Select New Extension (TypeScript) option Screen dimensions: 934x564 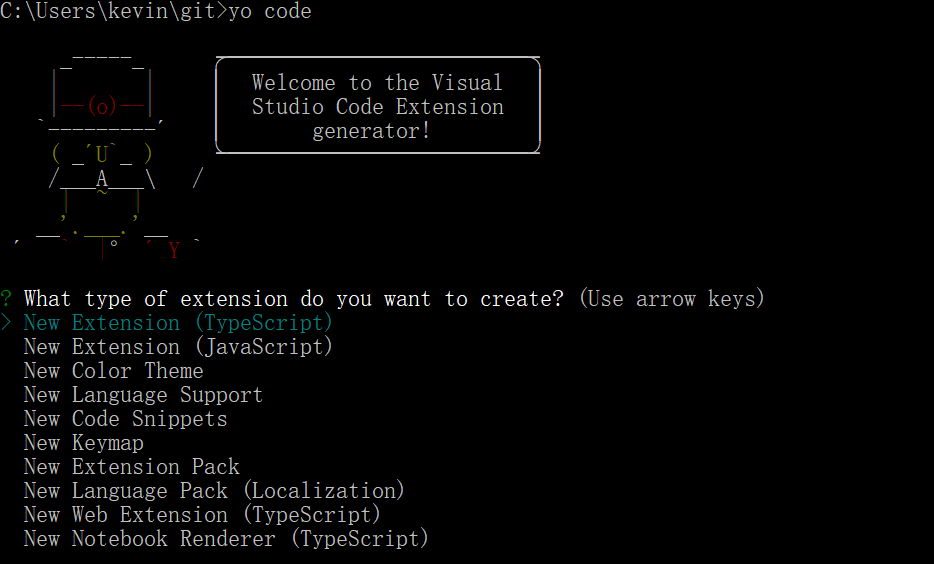click(178, 323)
